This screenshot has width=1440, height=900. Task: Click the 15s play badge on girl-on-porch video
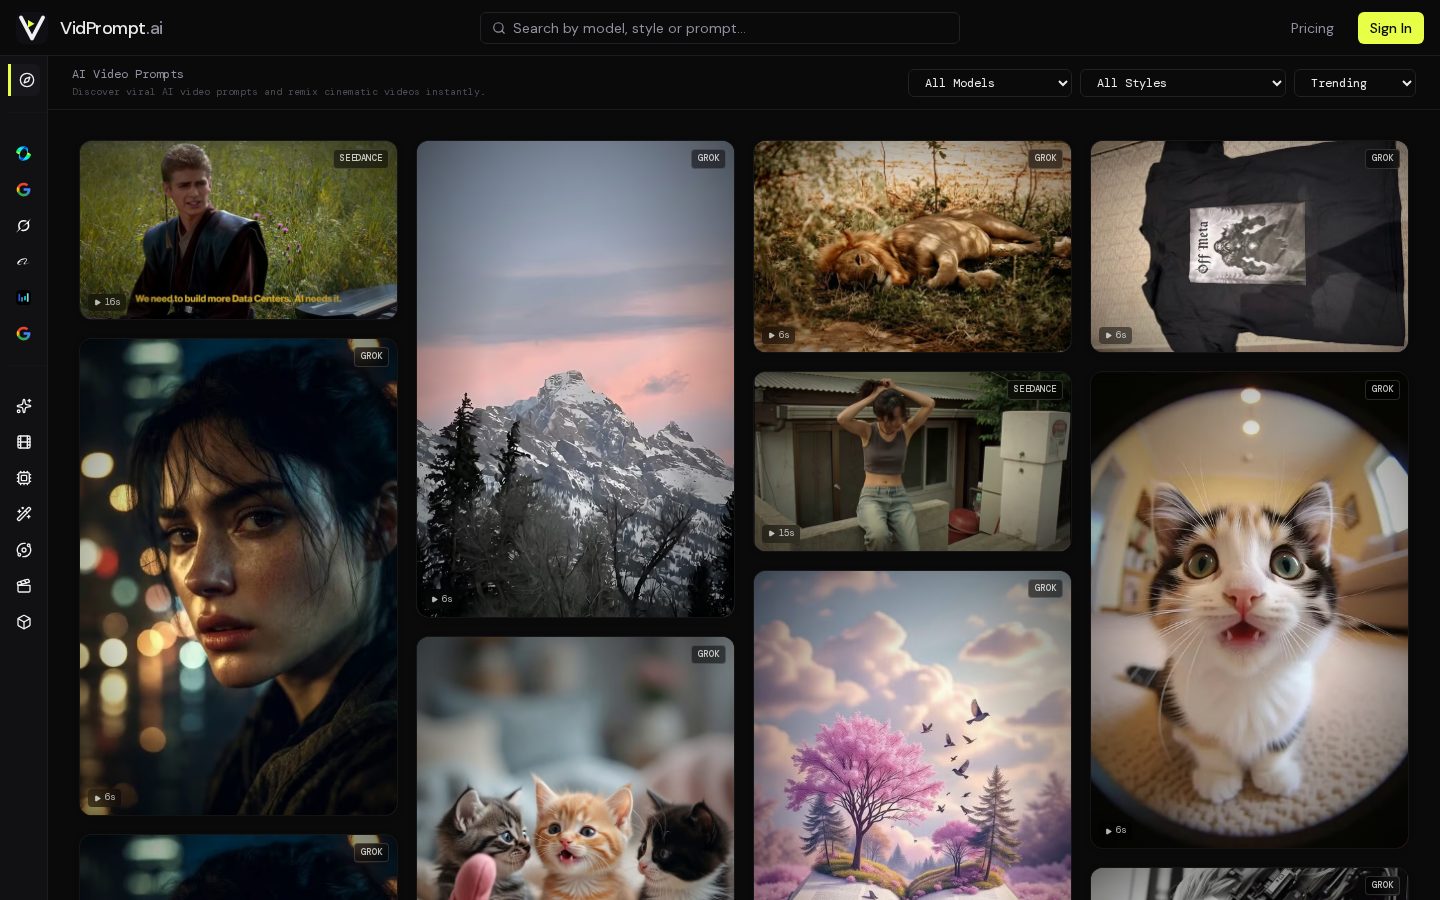point(780,533)
